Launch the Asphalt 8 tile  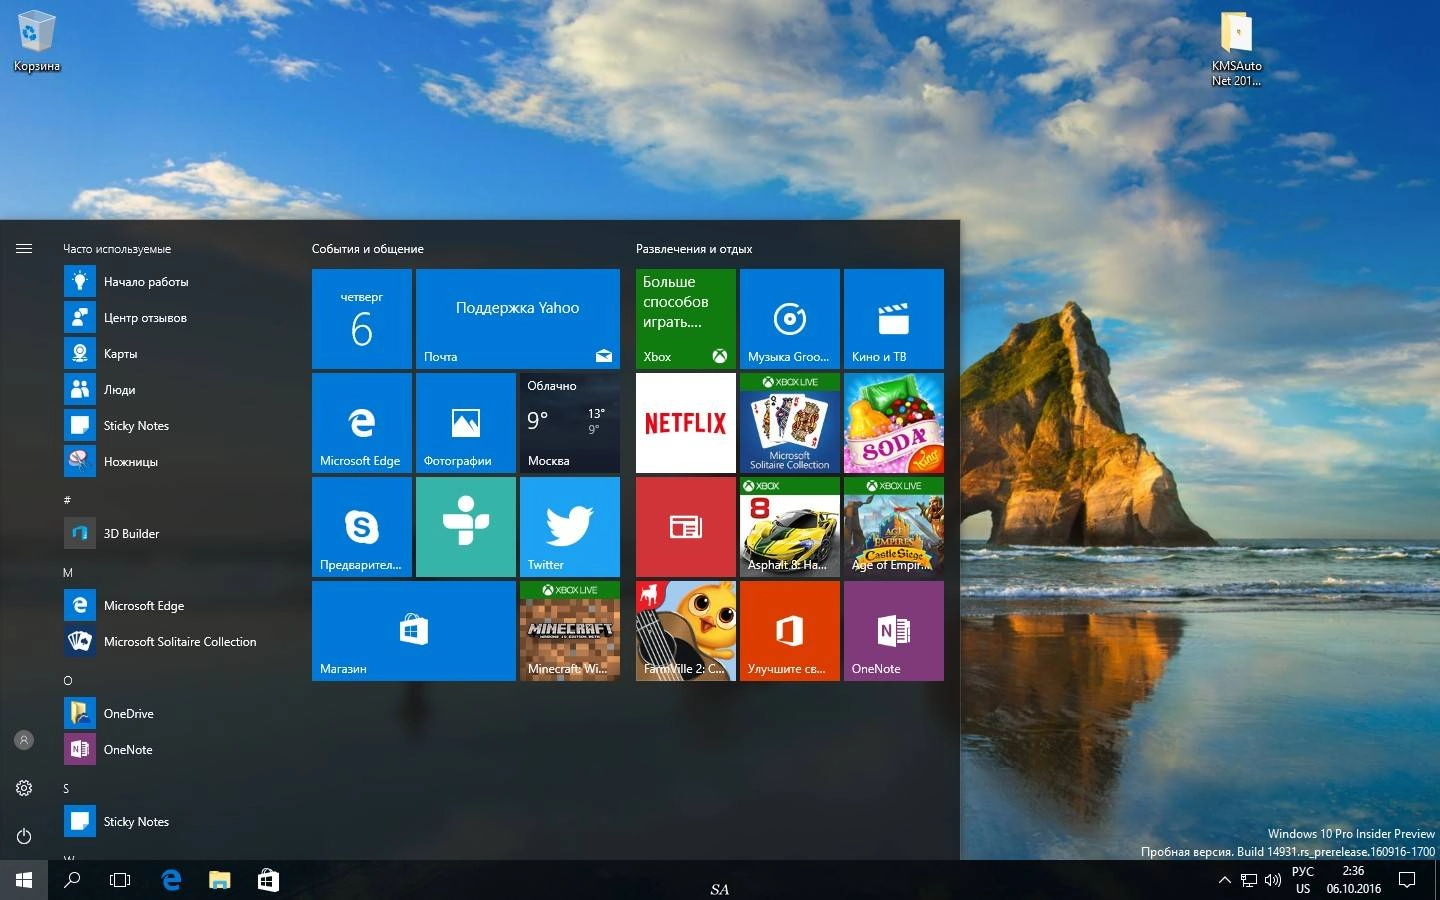click(790, 527)
